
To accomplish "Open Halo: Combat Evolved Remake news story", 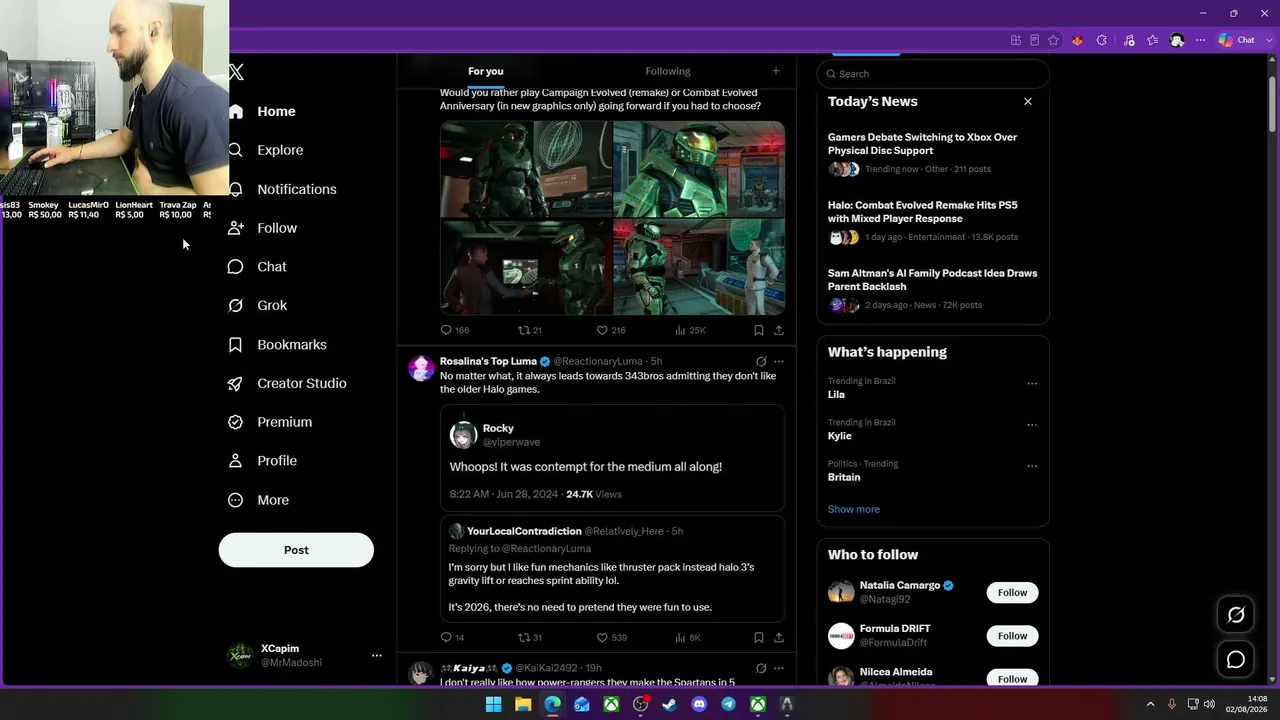I will (x=933, y=223).
